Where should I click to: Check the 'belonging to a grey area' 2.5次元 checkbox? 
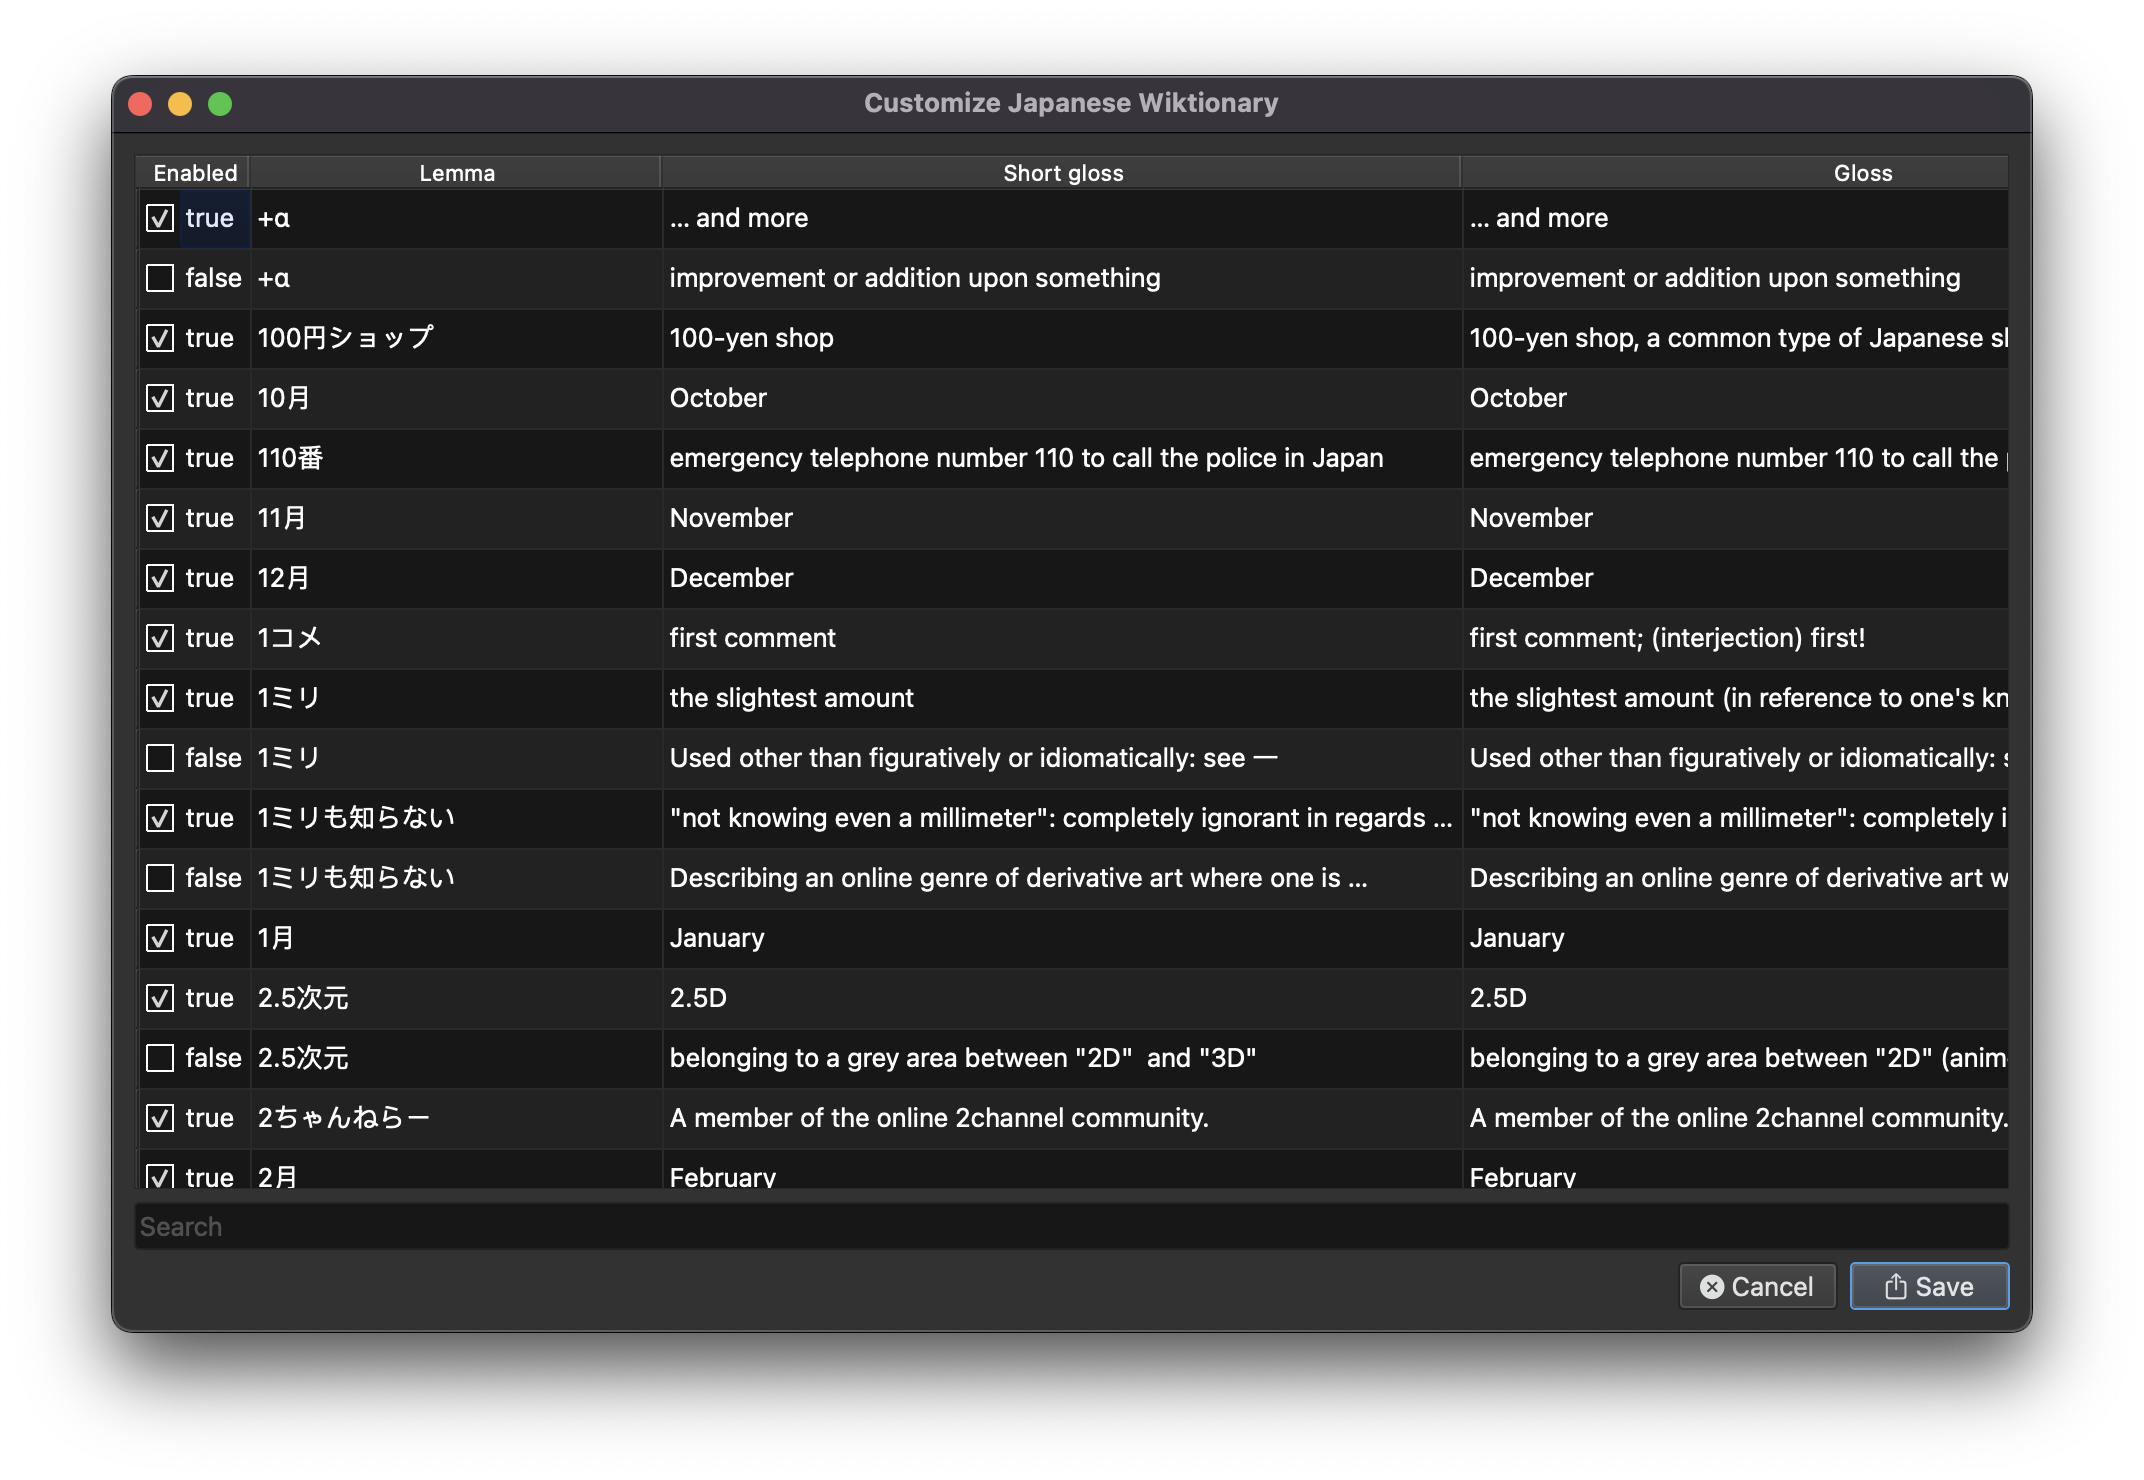click(160, 1058)
